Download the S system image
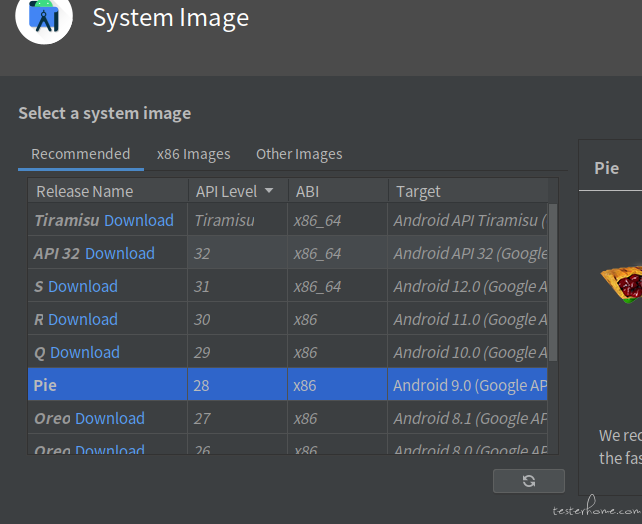Viewport: 642px width, 524px height. [83, 287]
